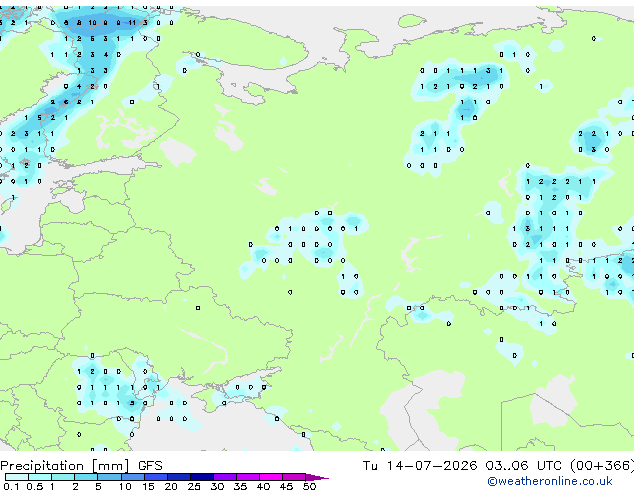Select the Precipitation [mm] GFS title text
The height and width of the screenshot is (490, 634).
coord(81,466)
